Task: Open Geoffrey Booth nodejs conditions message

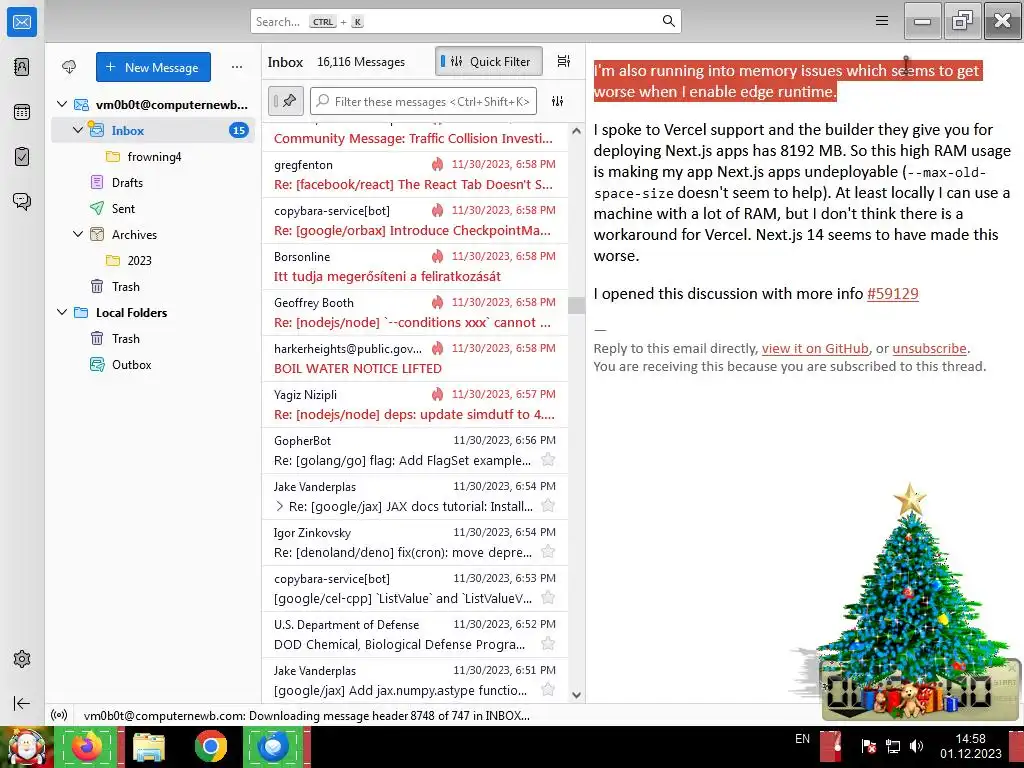Action: tap(415, 312)
